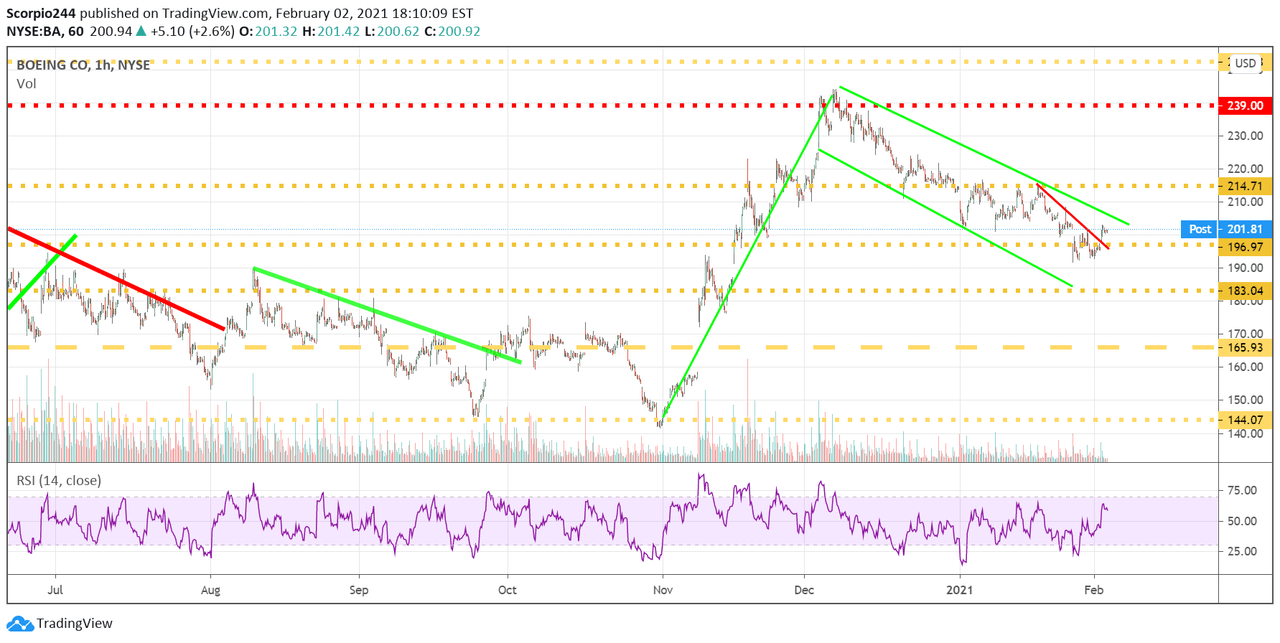Click the 220.00 price axis tick
This screenshot has width=1280, height=643.
(x=1243, y=169)
